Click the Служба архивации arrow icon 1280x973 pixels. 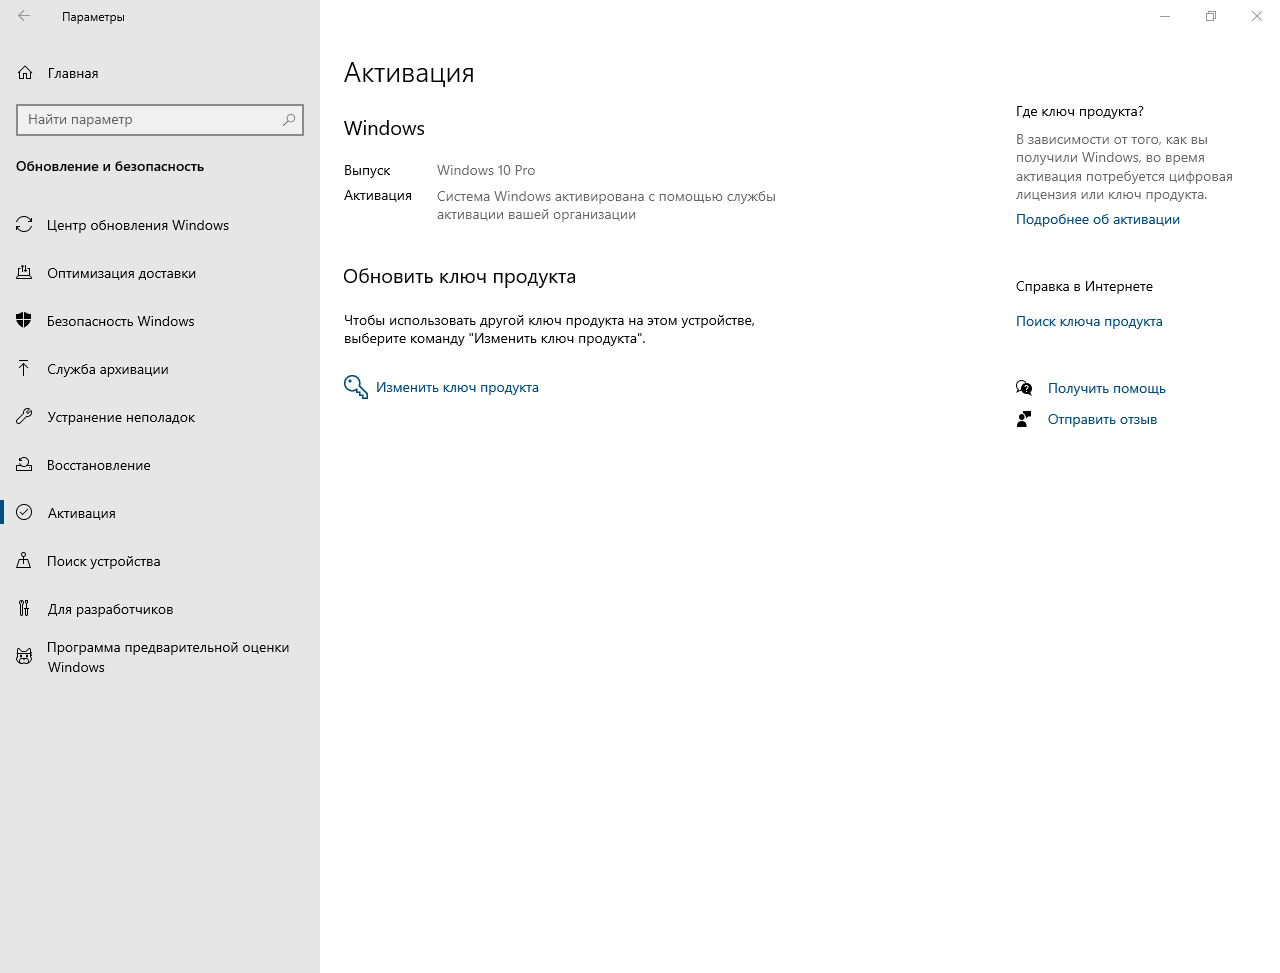tap(24, 369)
